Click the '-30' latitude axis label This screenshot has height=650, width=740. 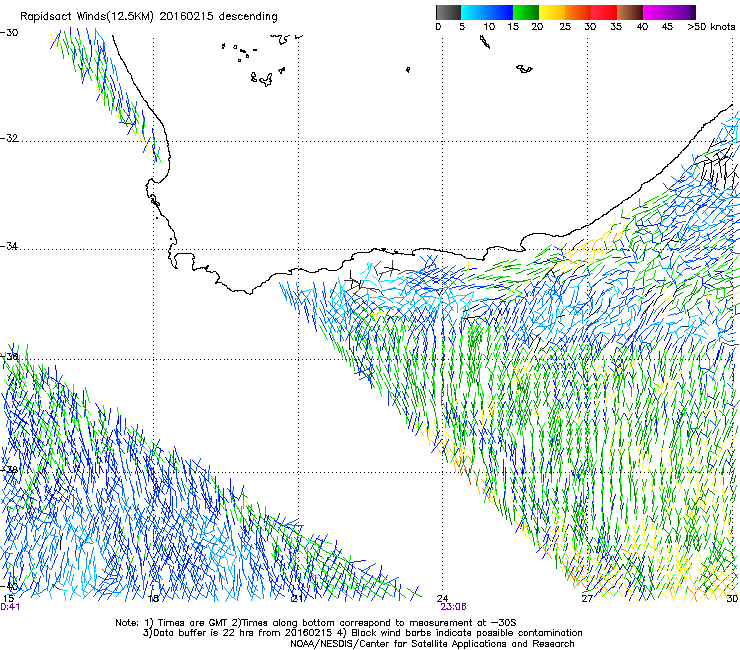click(x=9, y=33)
